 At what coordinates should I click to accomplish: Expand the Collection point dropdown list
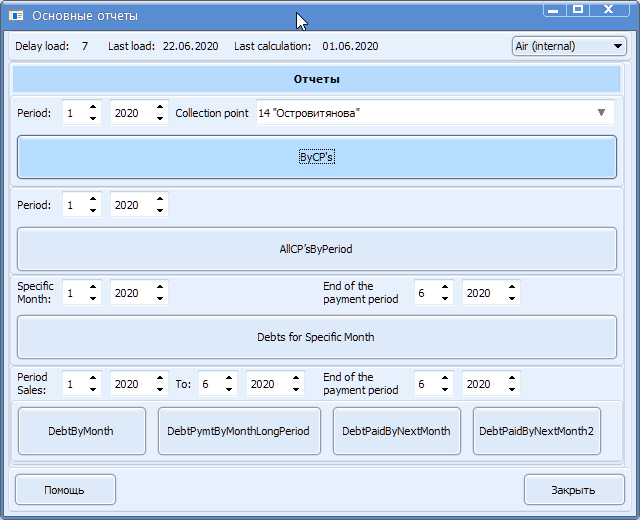[601, 113]
